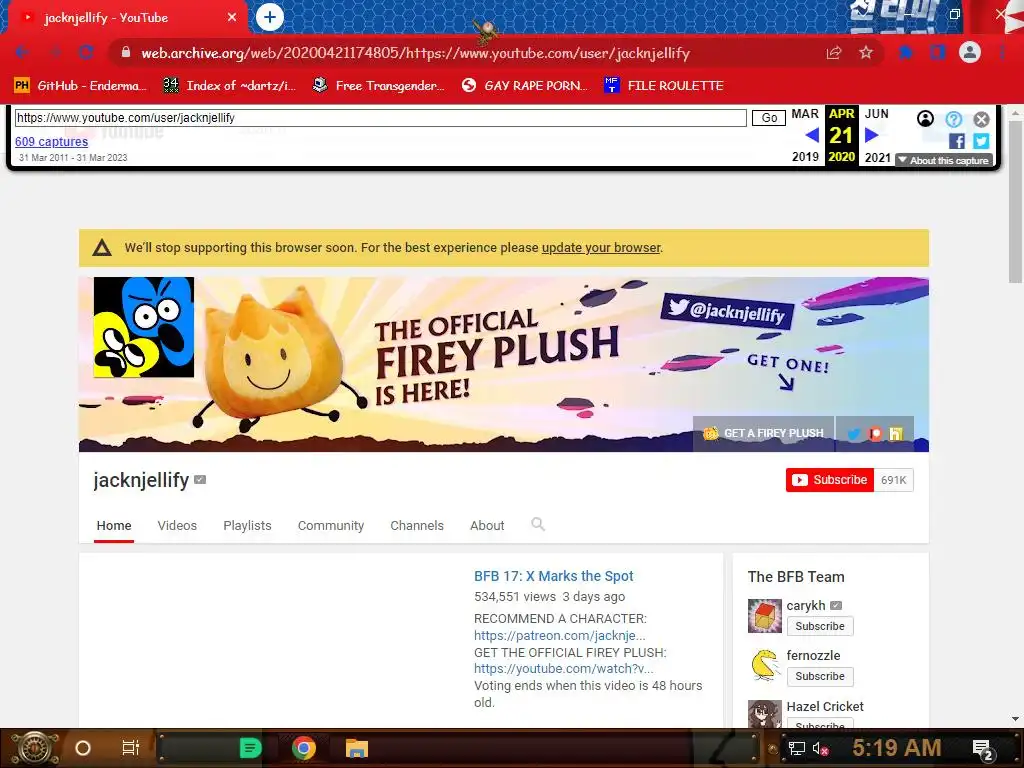
Task: Open the '609 captures' link
Action: [51, 142]
